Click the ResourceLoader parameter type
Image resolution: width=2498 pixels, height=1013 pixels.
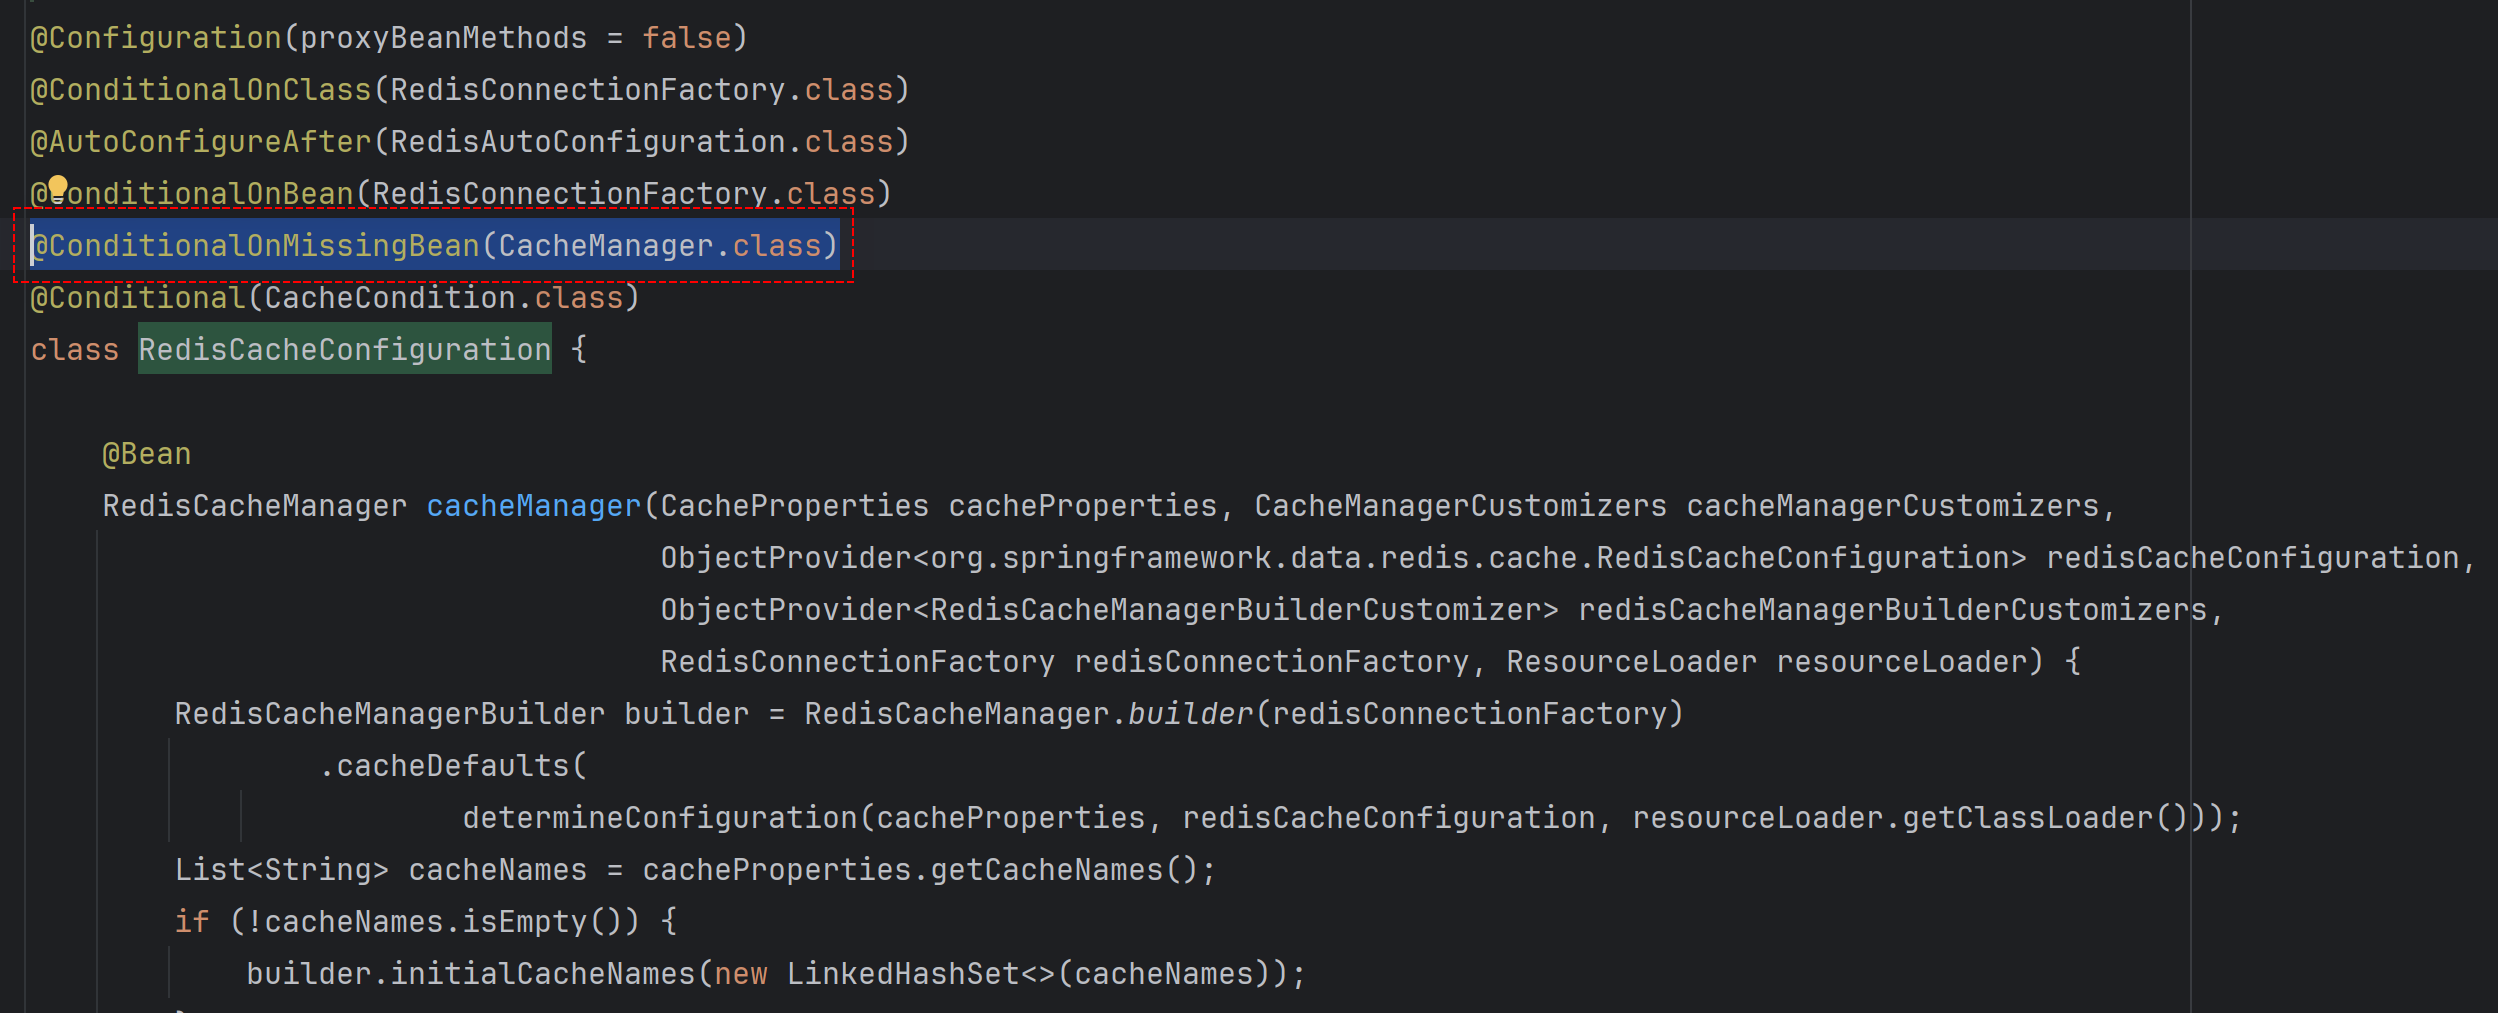(x=1631, y=662)
